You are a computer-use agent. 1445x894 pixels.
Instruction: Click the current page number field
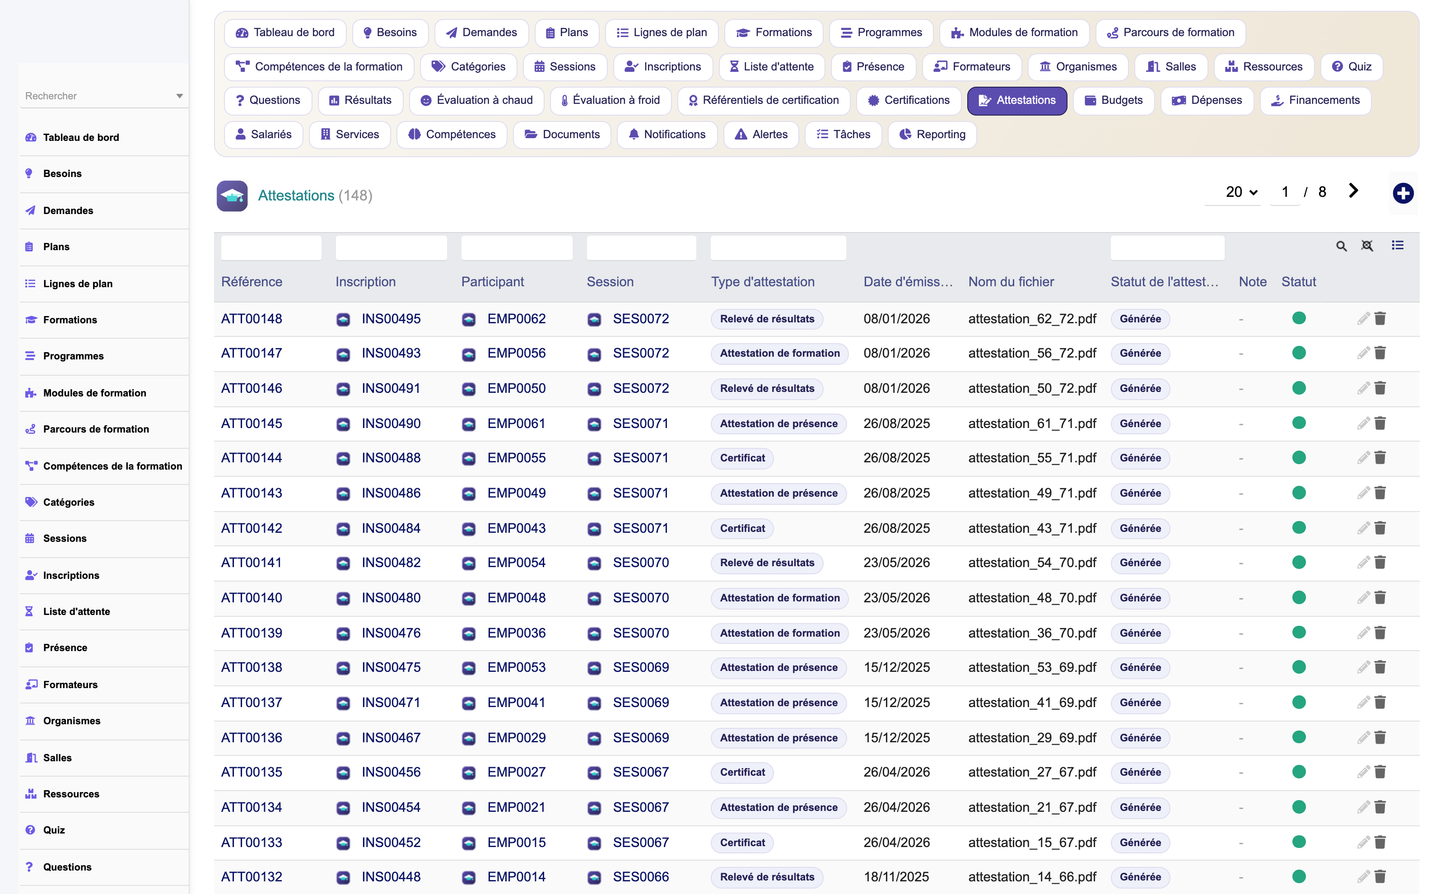coord(1285,192)
